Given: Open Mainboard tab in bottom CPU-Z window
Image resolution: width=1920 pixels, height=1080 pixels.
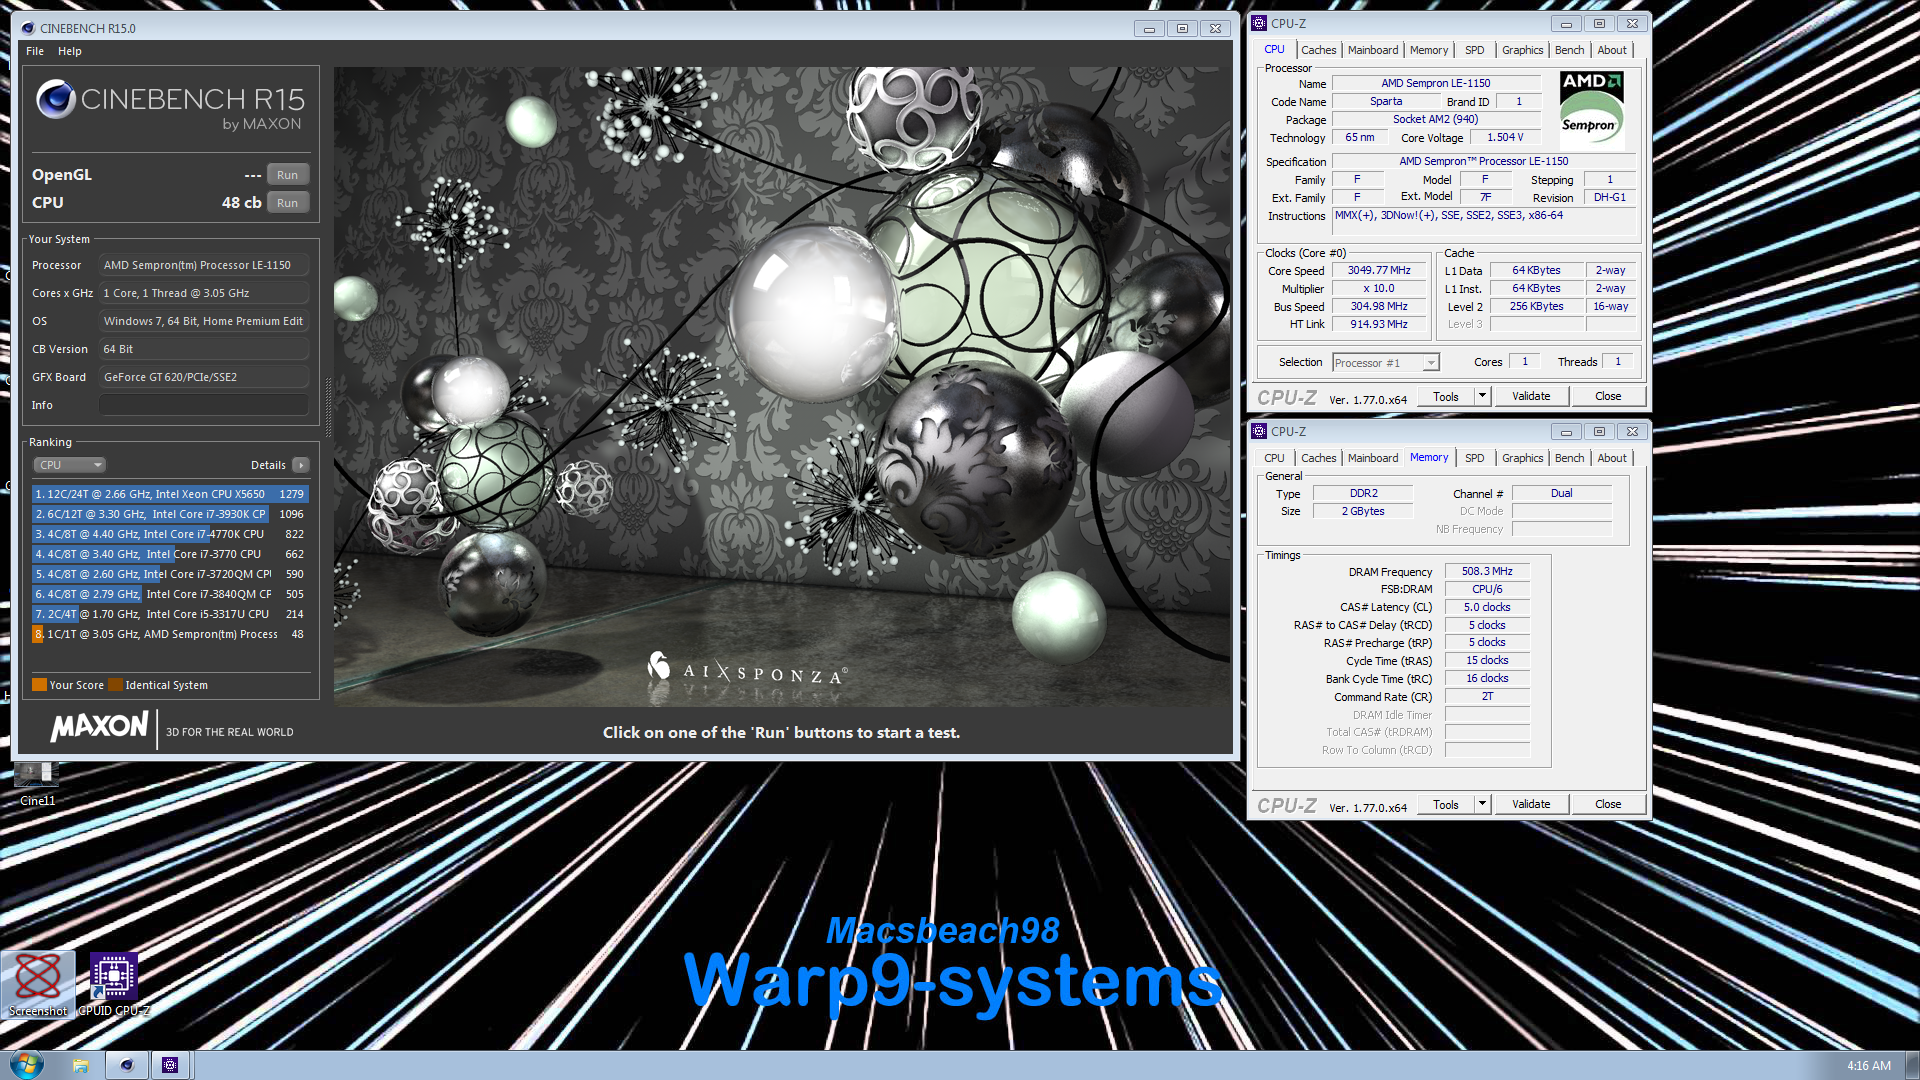Looking at the screenshot, I should [x=1373, y=458].
